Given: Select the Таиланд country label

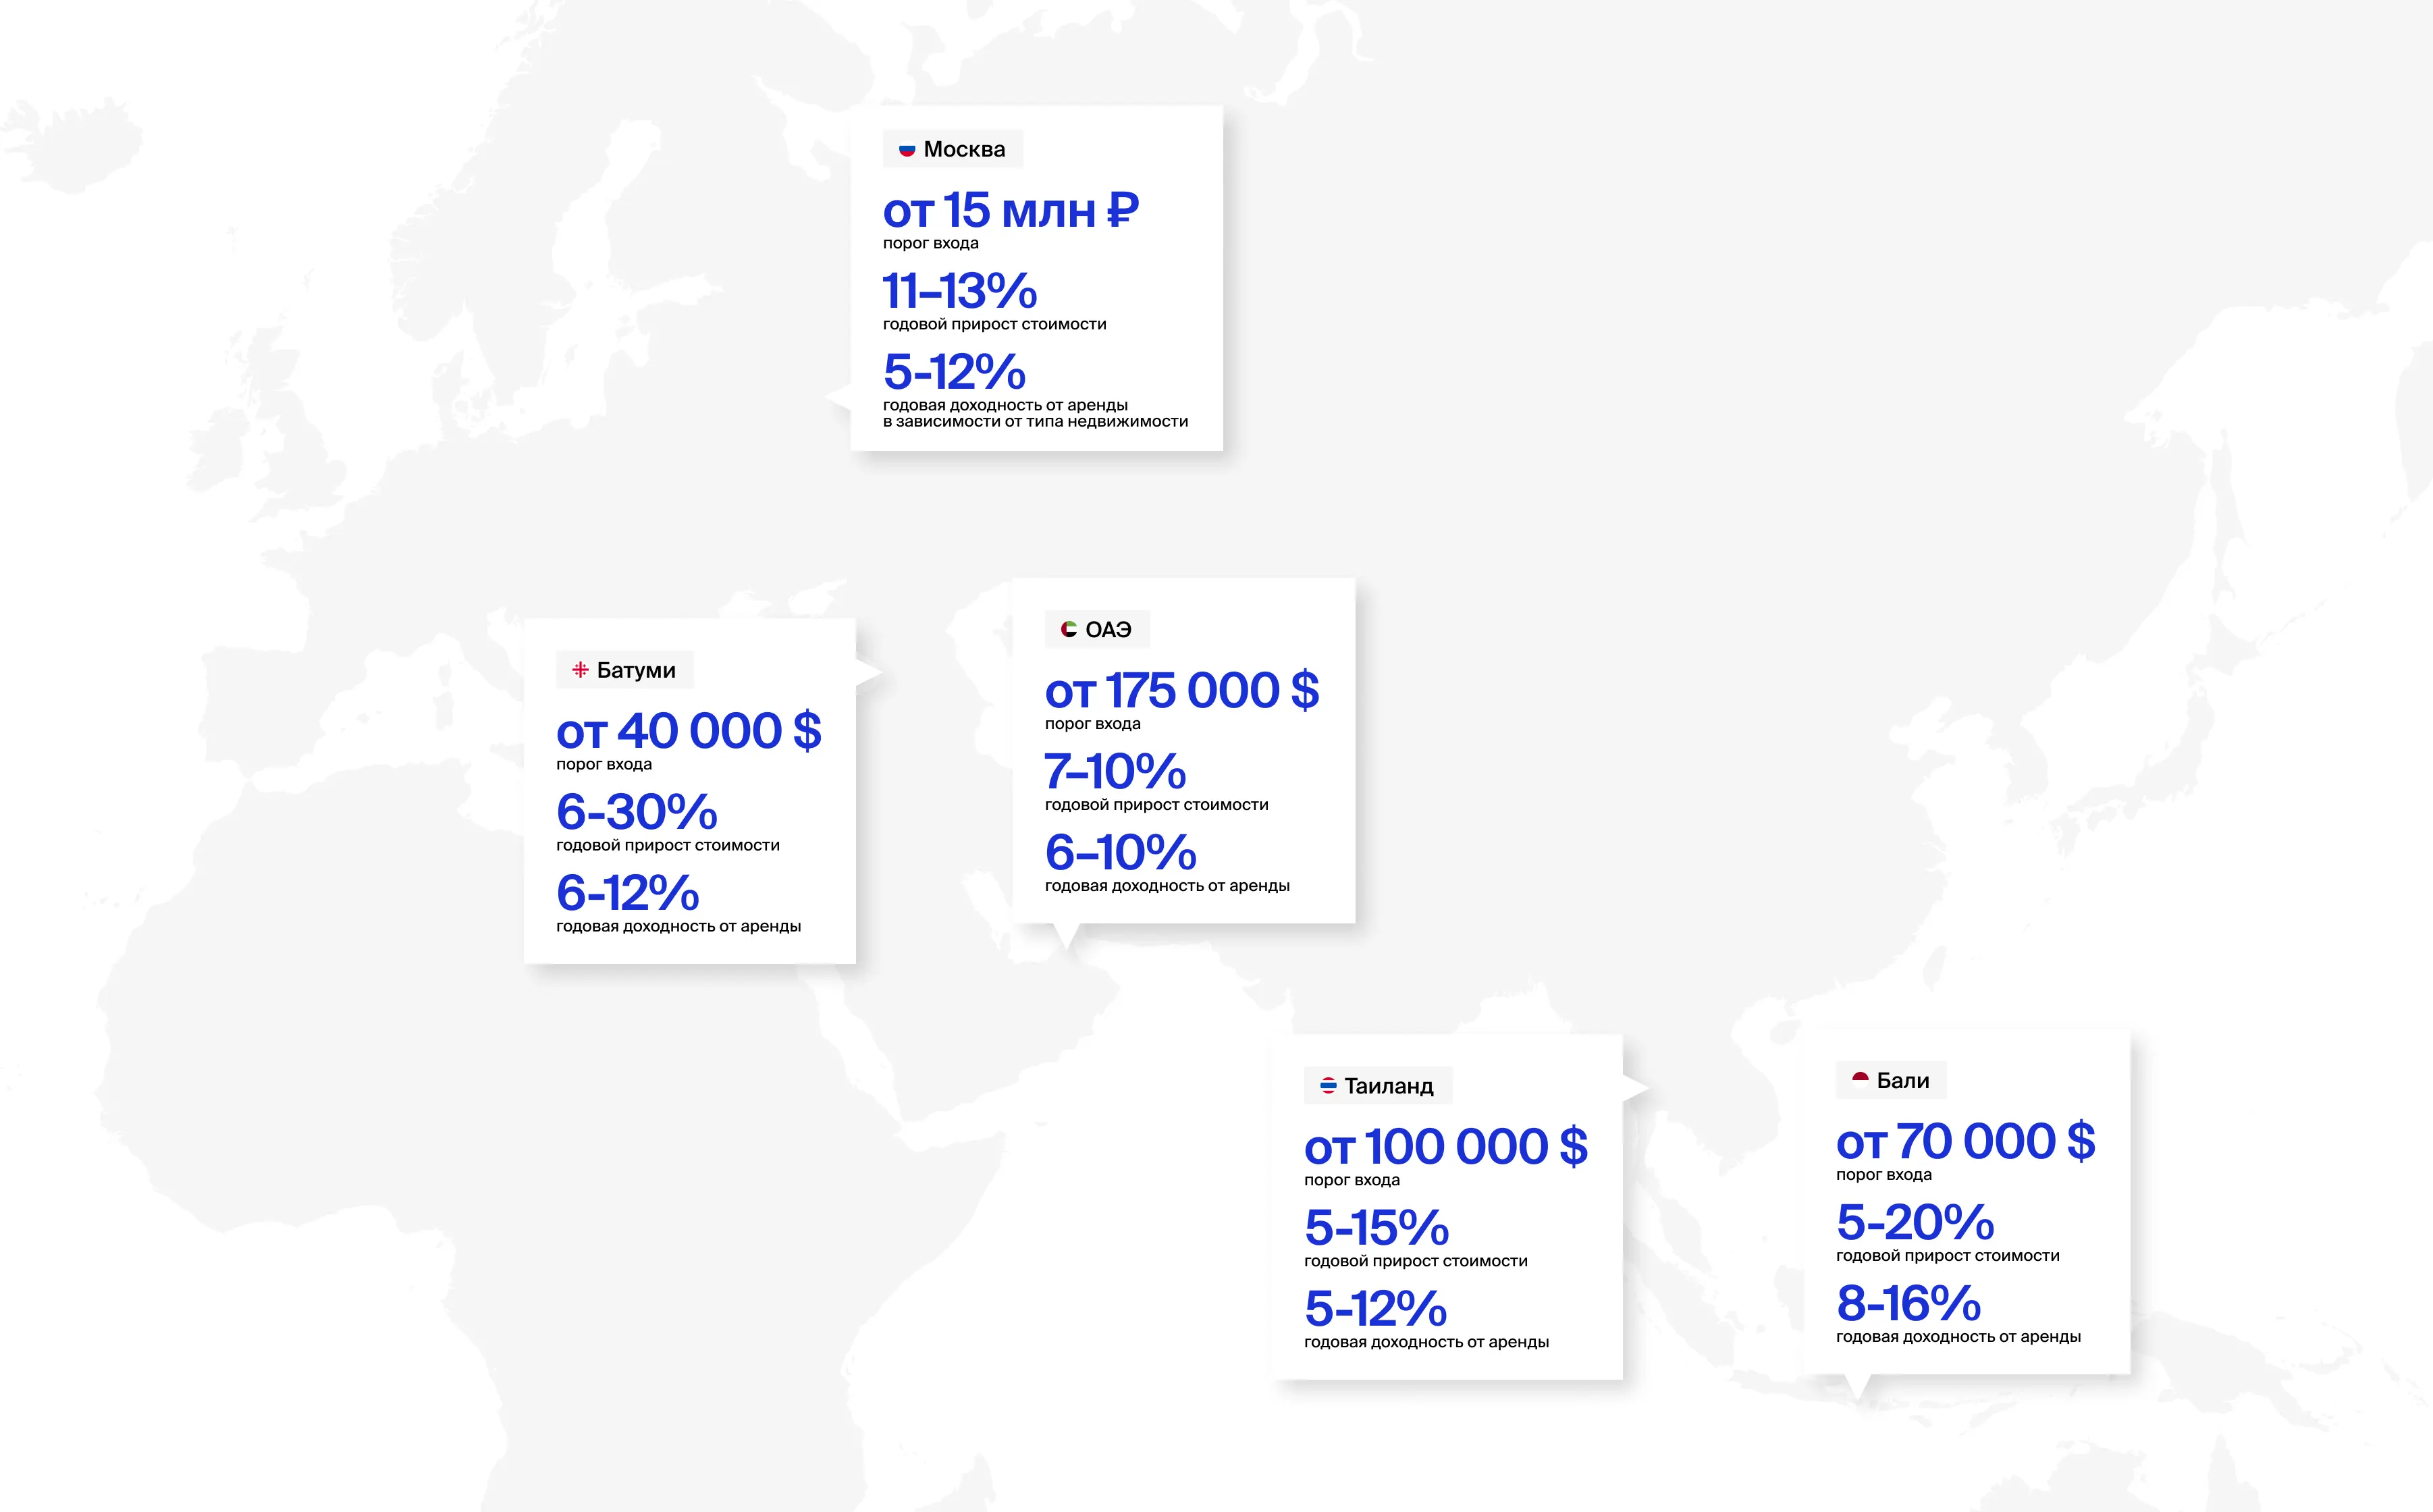Looking at the screenshot, I should [1388, 1086].
